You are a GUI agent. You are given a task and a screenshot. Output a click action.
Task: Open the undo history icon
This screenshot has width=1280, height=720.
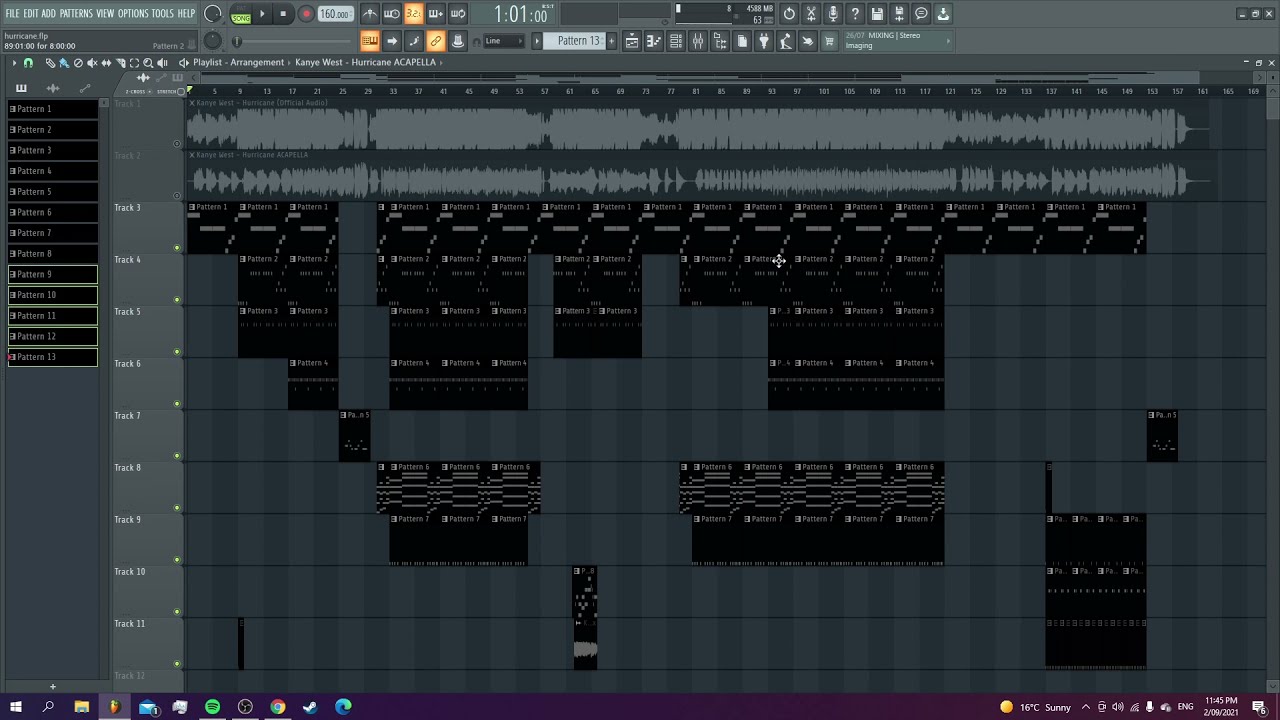click(x=789, y=14)
